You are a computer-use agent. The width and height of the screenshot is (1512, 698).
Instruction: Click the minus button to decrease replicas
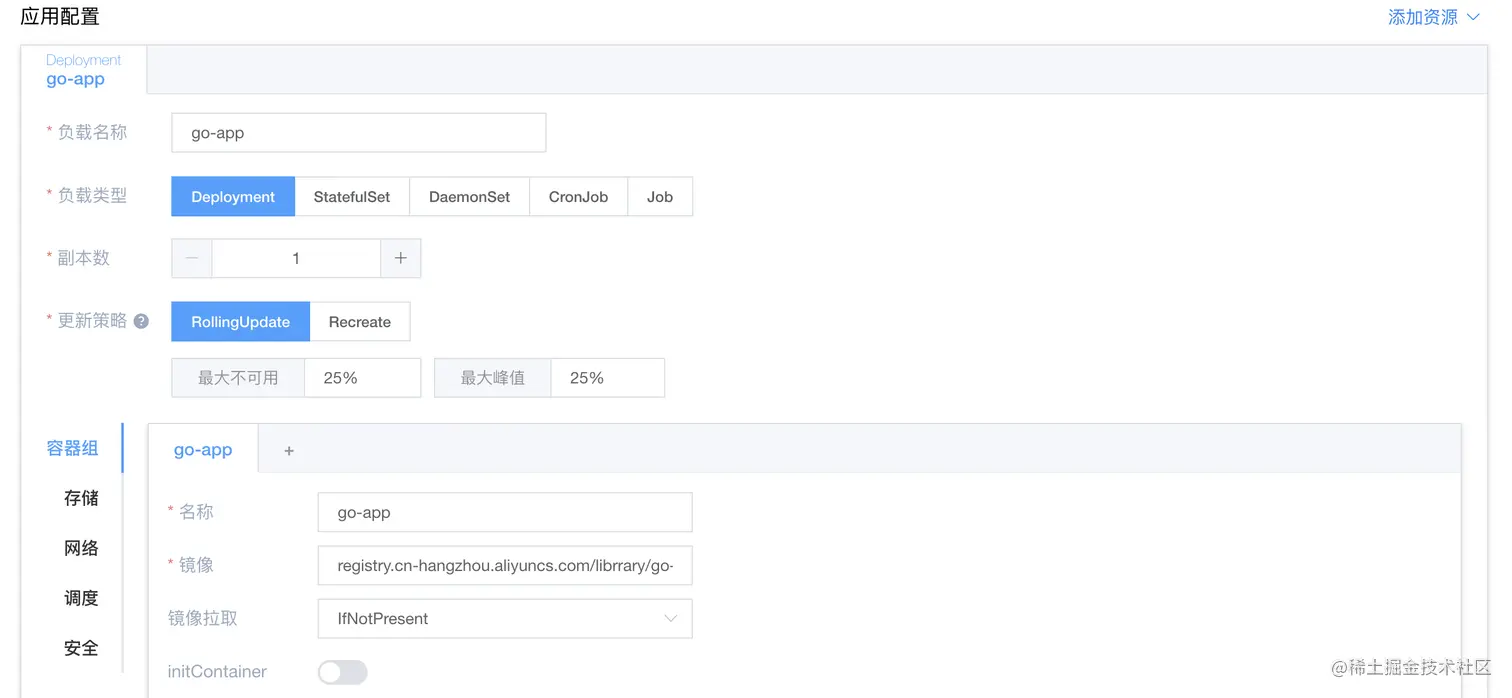[192, 258]
